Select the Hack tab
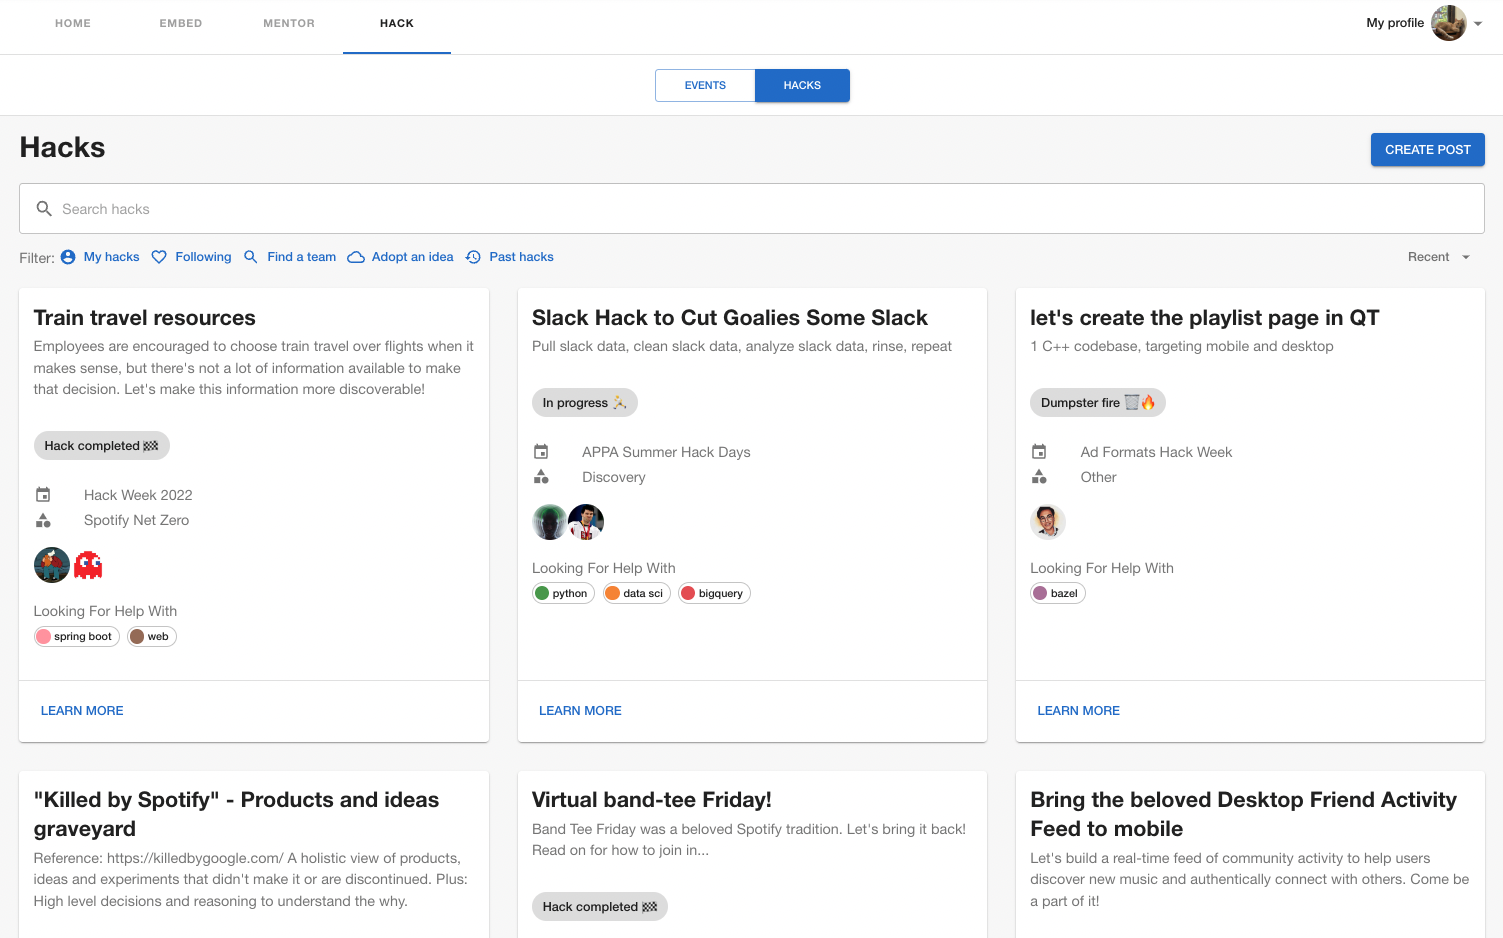This screenshot has height=938, width=1503. point(397,23)
